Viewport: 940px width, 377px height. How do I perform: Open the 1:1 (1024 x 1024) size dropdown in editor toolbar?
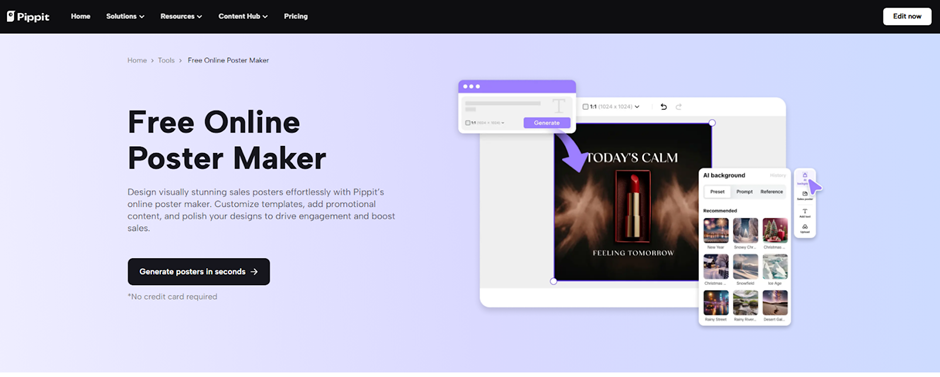coord(611,107)
